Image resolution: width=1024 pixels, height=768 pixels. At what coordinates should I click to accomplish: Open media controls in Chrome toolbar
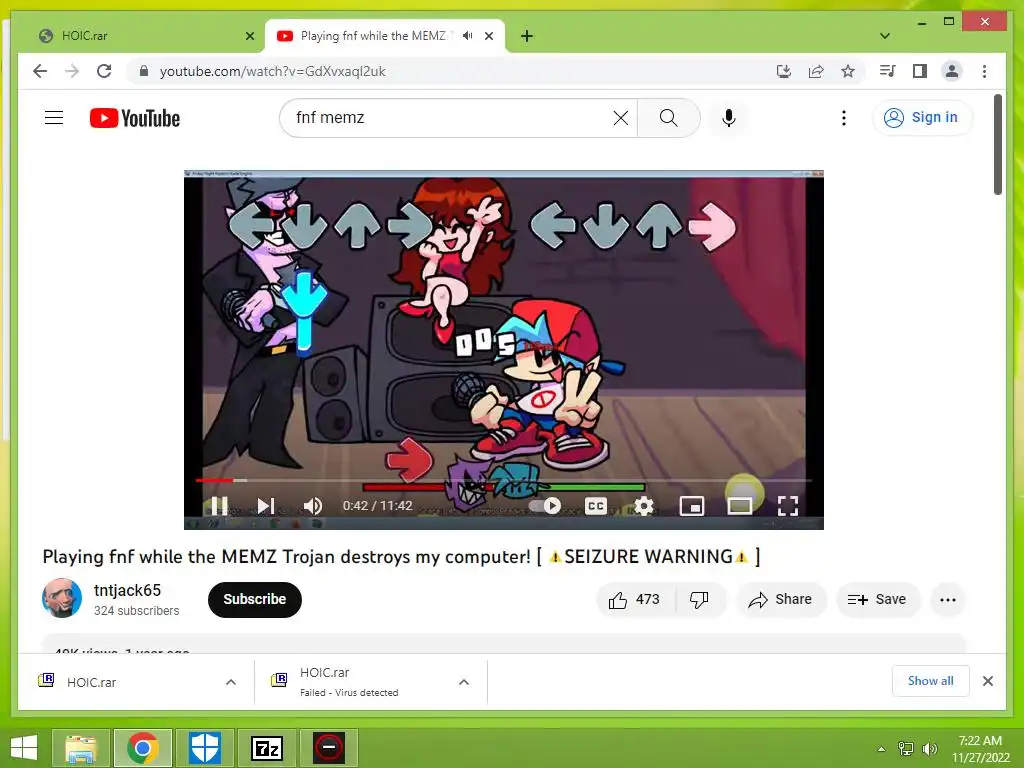(887, 71)
